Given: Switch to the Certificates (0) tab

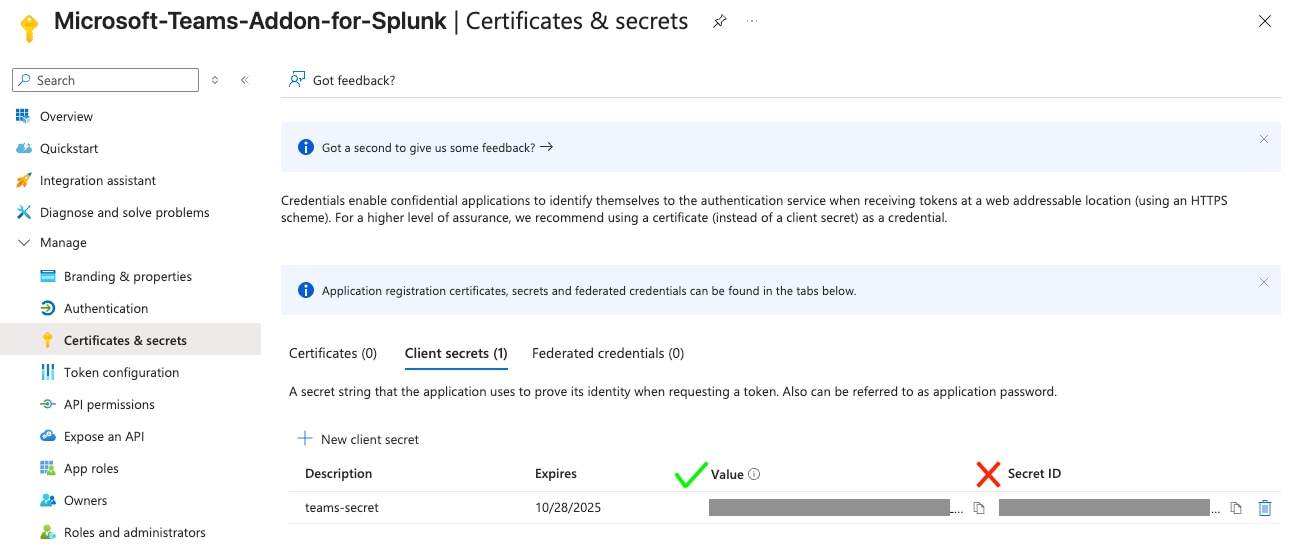Looking at the screenshot, I should click(x=333, y=353).
